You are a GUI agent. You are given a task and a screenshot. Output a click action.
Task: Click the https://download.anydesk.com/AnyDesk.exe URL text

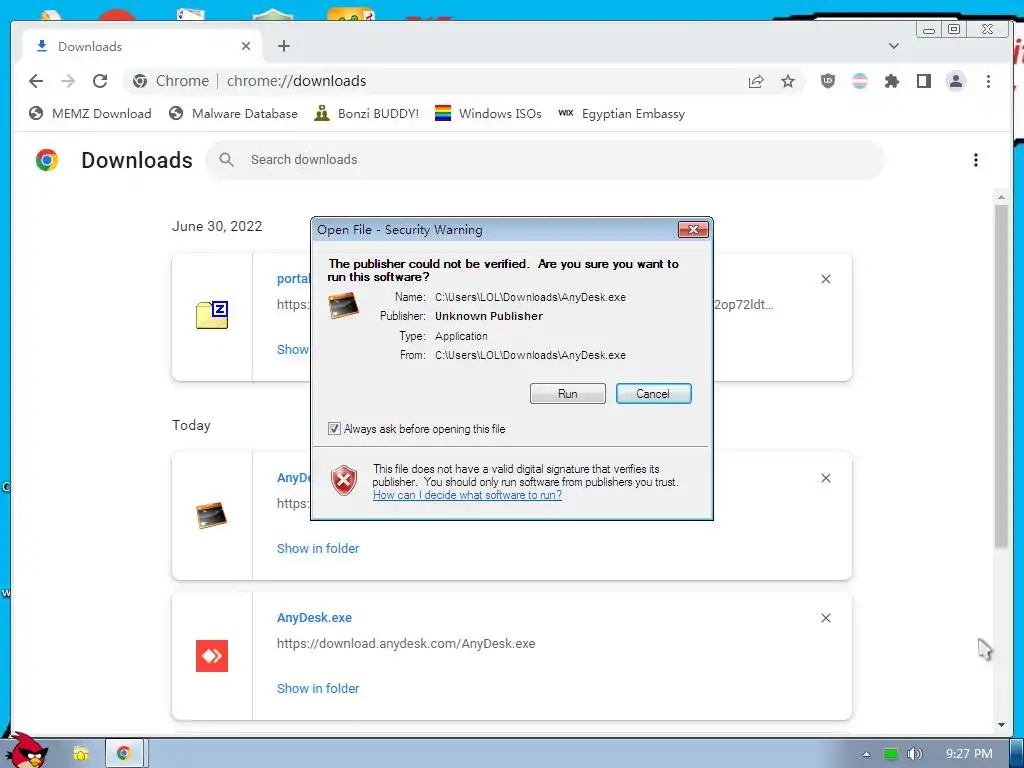point(406,644)
